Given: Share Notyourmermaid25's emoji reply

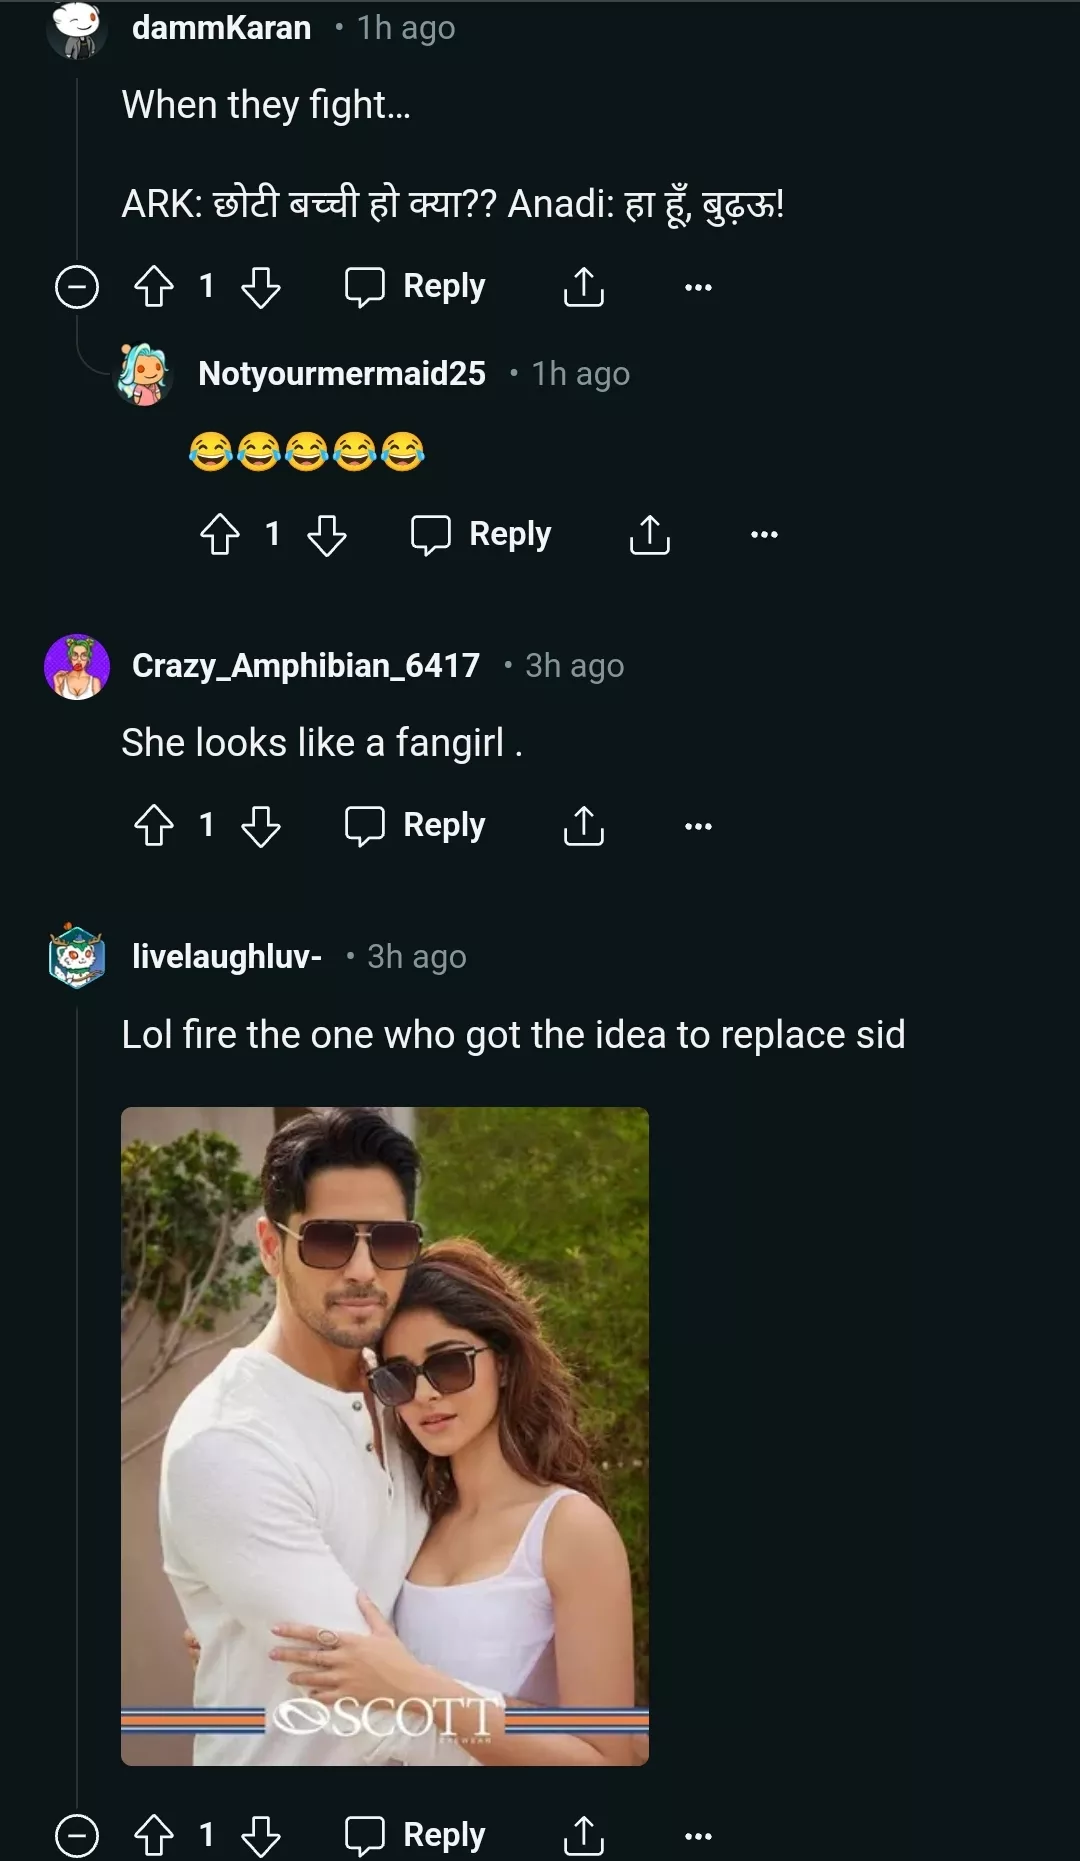Looking at the screenshot, I should point(650,535).
